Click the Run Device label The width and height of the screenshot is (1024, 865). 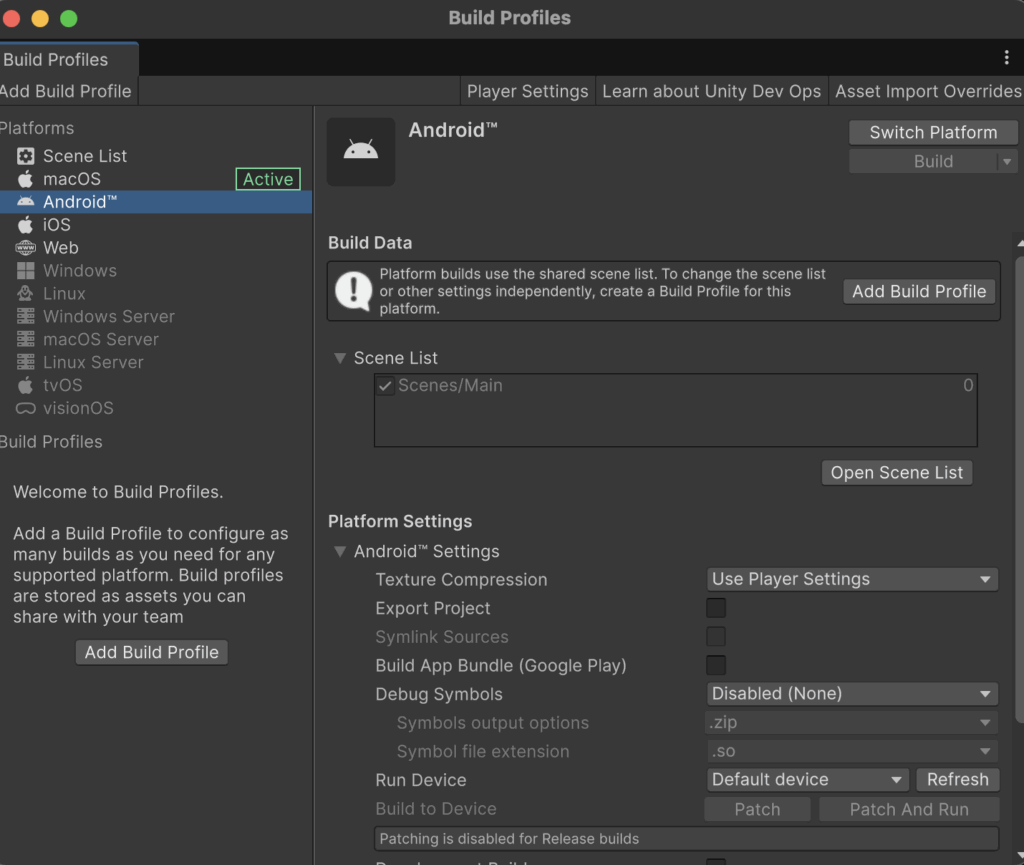[421, 779]
